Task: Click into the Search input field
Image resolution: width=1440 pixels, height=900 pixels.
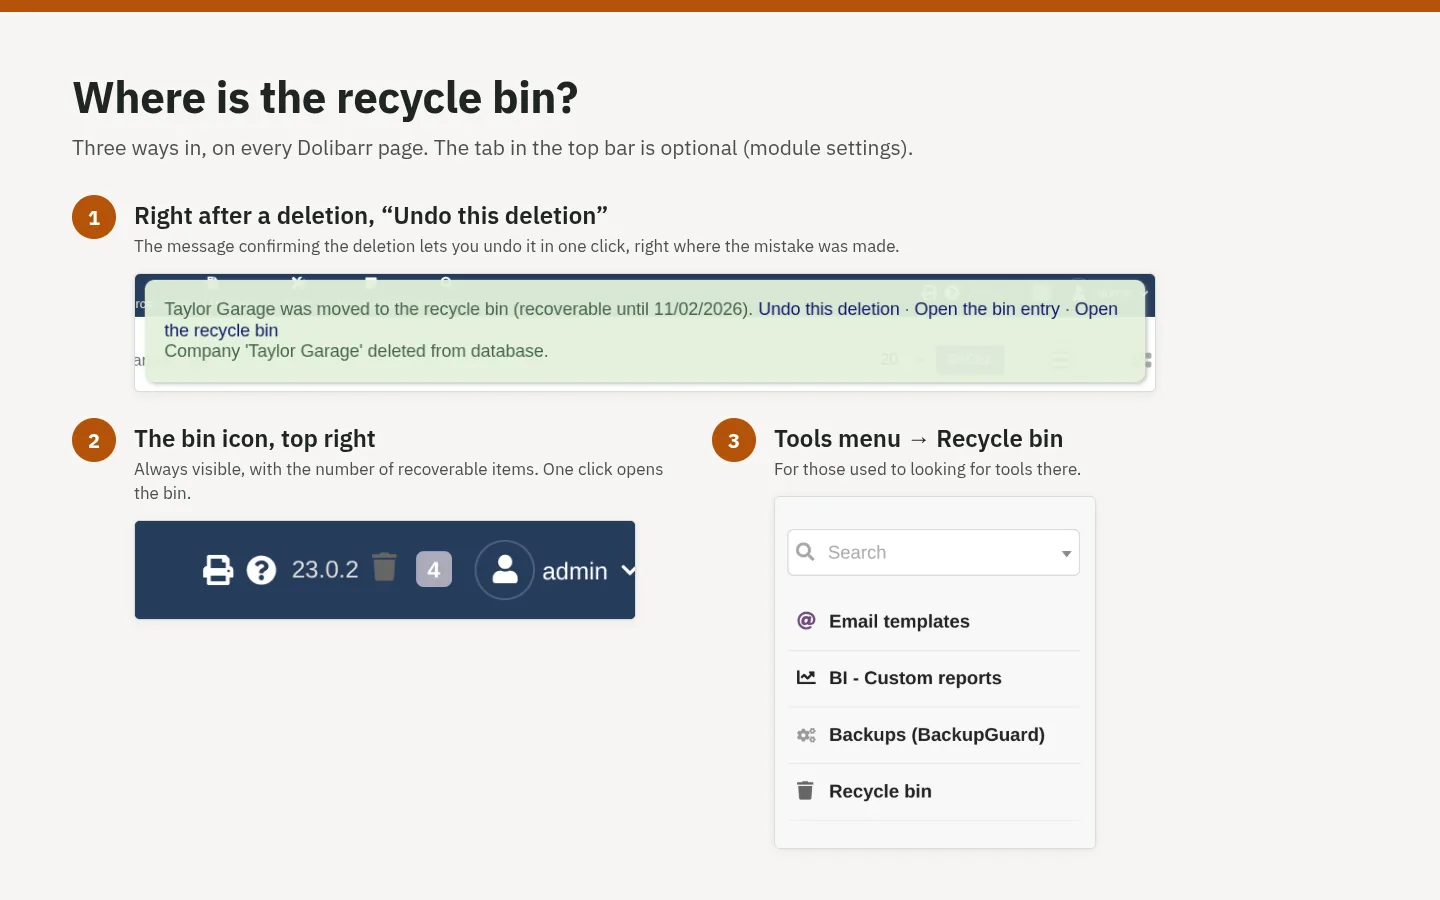Action: coord(934,552)
